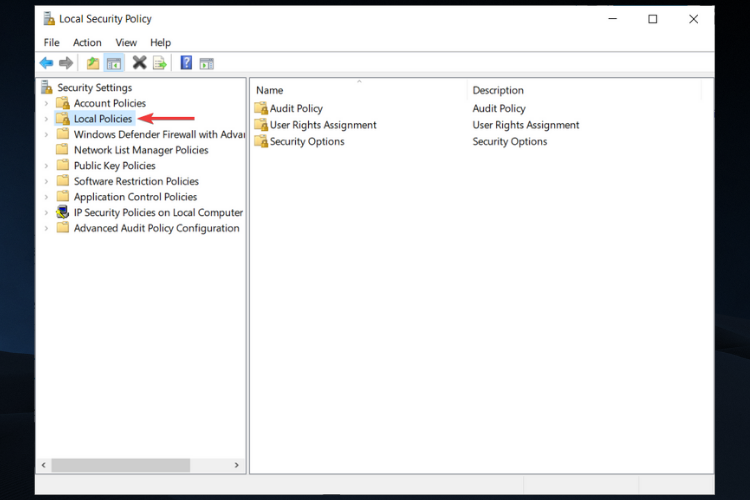Image resolution: width=750 pixels, height=500 pixels.
Task: Select Security Settings tree label
Action: 95,88
